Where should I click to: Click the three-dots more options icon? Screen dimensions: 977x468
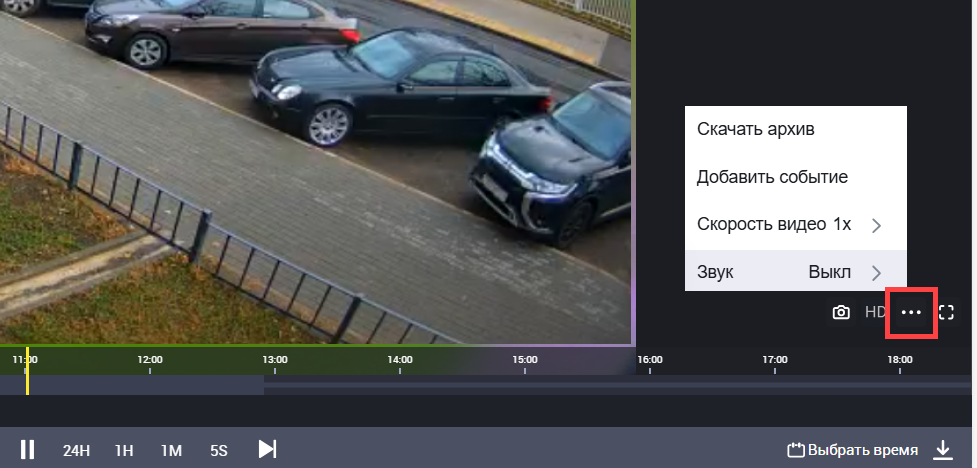pyautogui.click(x=910, y=313)
